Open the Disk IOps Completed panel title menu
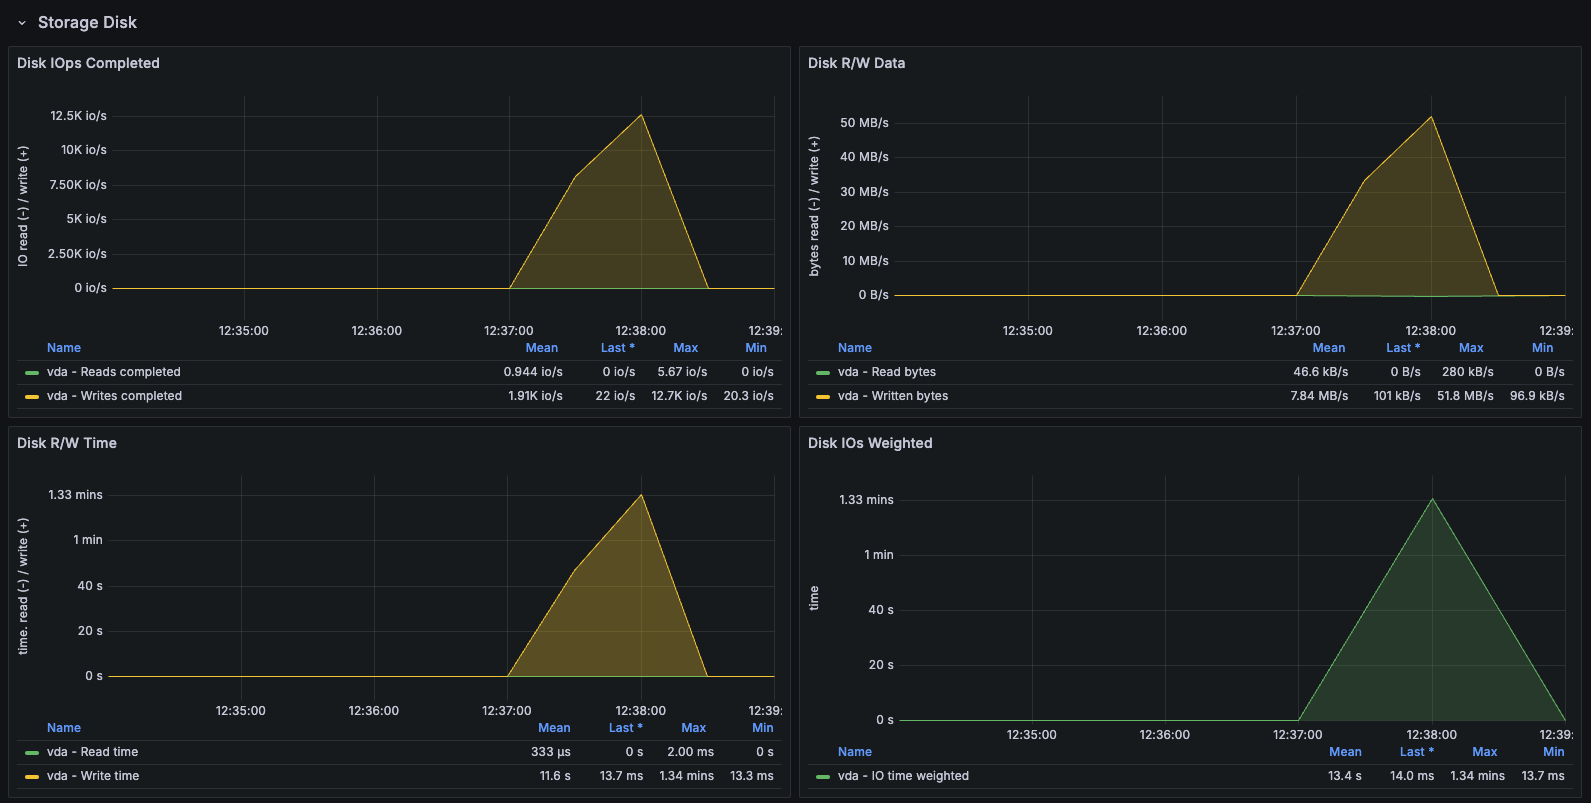This screenshot has width=1591, height=803. 88,63
